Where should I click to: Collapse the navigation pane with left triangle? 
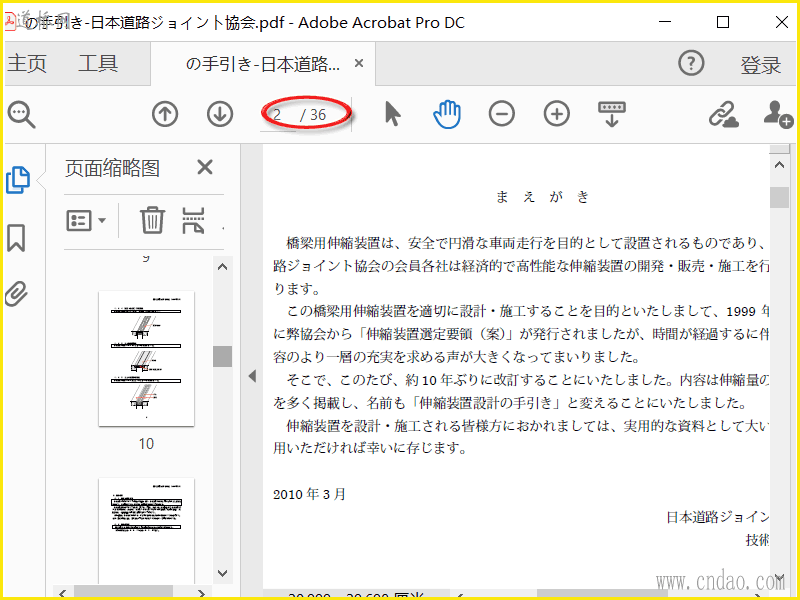pos(252,376)
